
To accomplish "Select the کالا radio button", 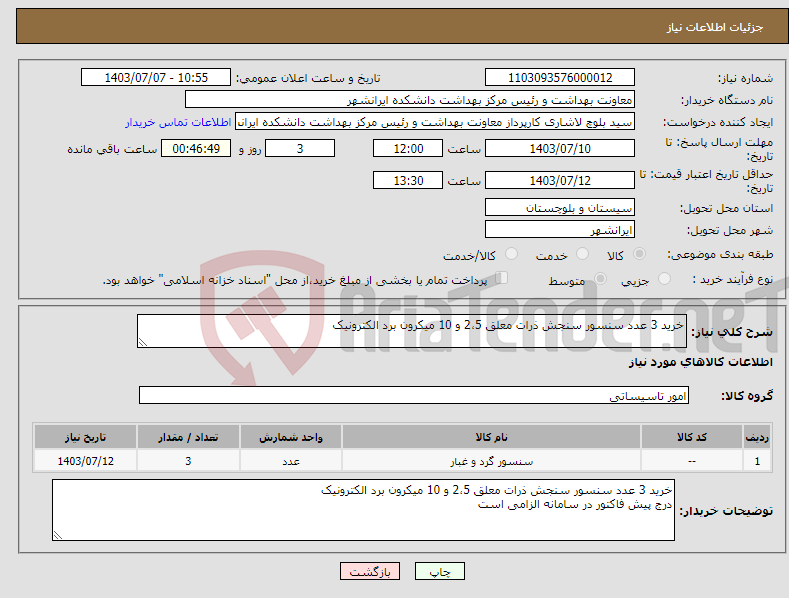I will [639, 254].
